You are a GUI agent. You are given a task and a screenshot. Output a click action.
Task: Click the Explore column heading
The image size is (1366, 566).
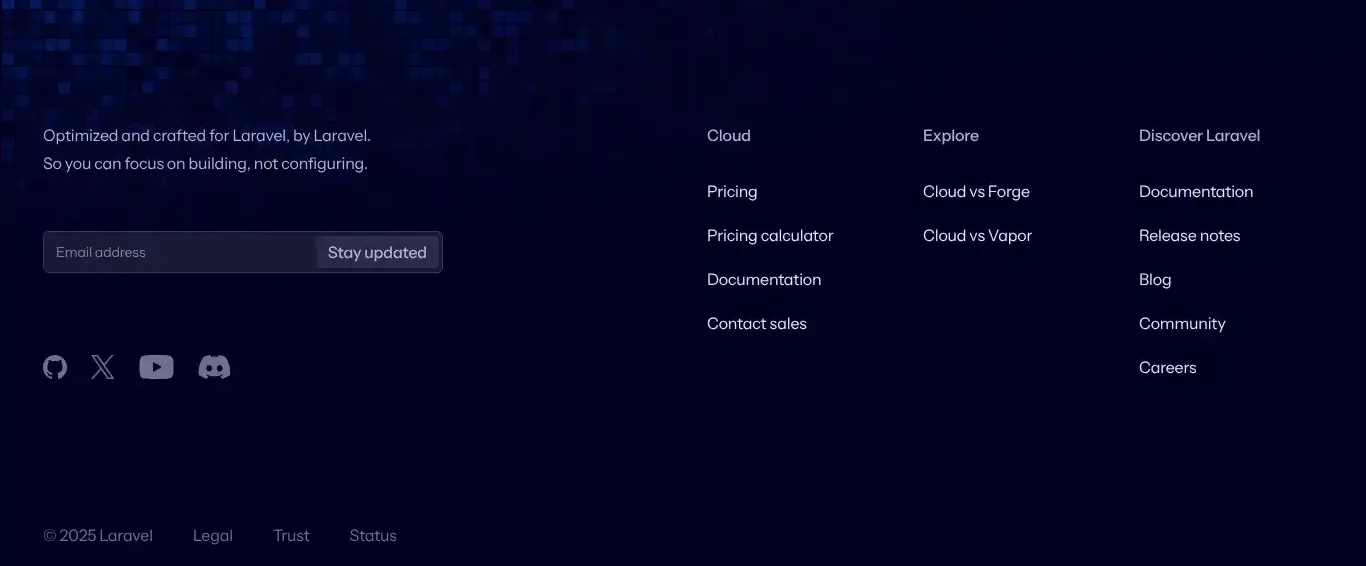[951, 135]
